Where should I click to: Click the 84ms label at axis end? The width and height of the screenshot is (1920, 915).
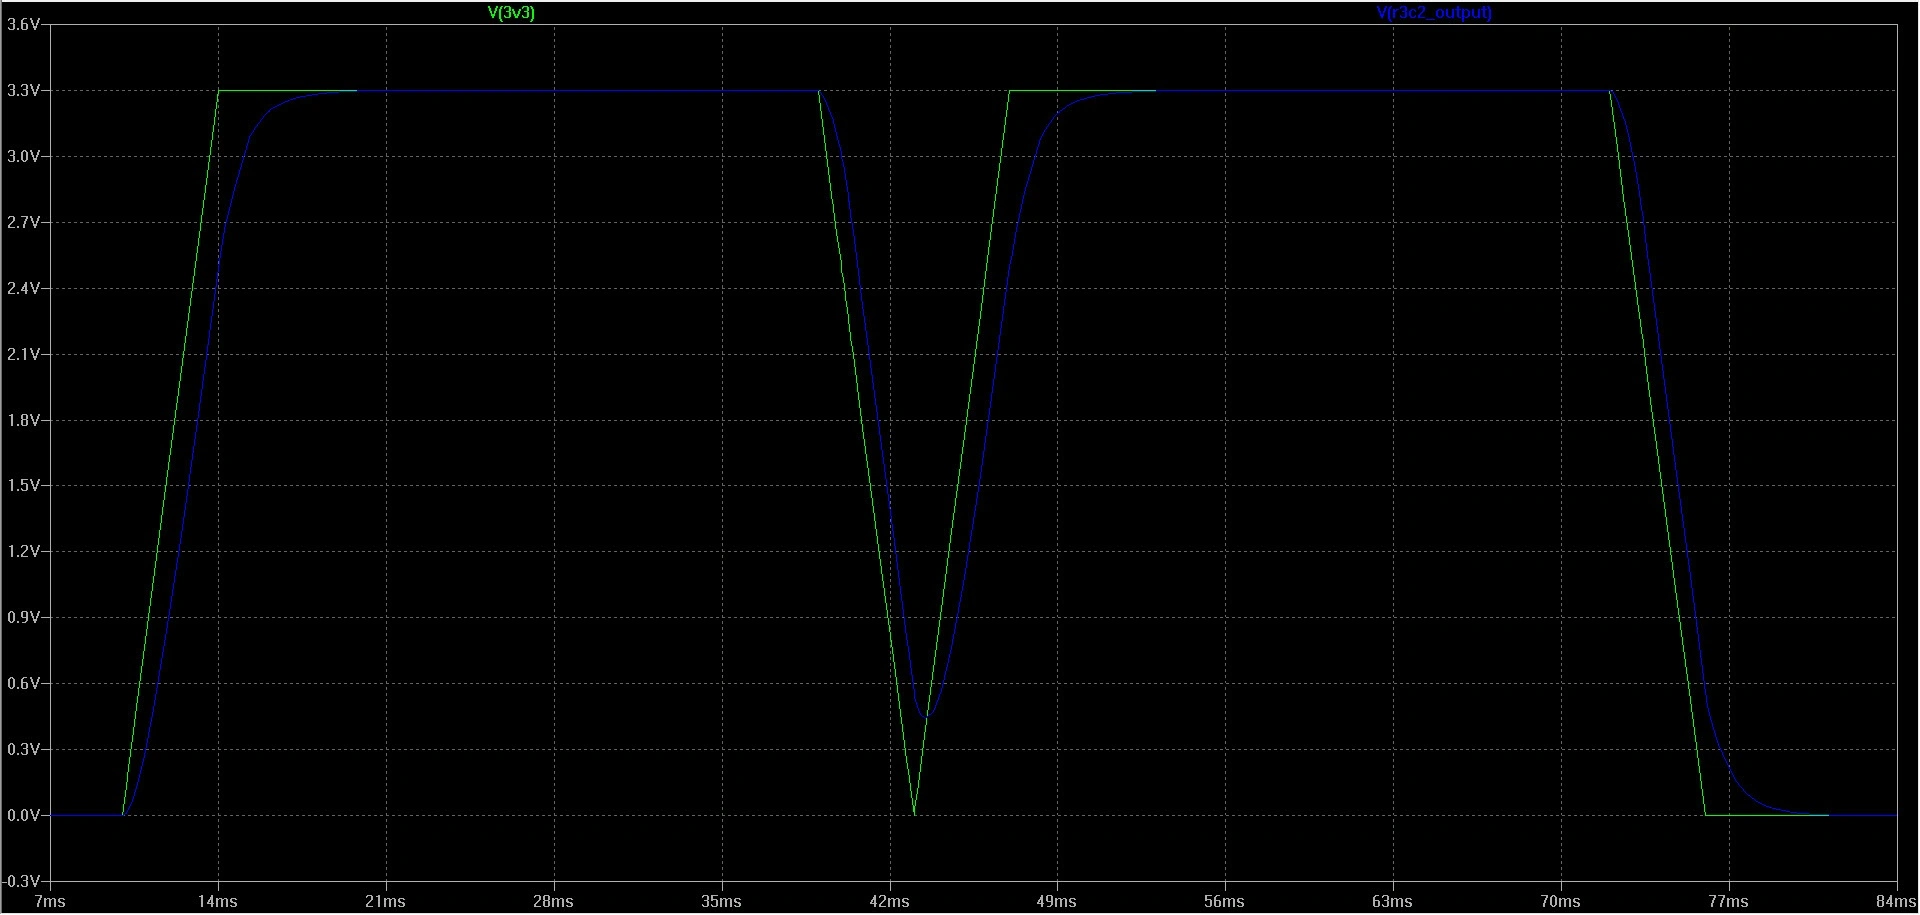pyautogui.click(x=1895, y=901)
